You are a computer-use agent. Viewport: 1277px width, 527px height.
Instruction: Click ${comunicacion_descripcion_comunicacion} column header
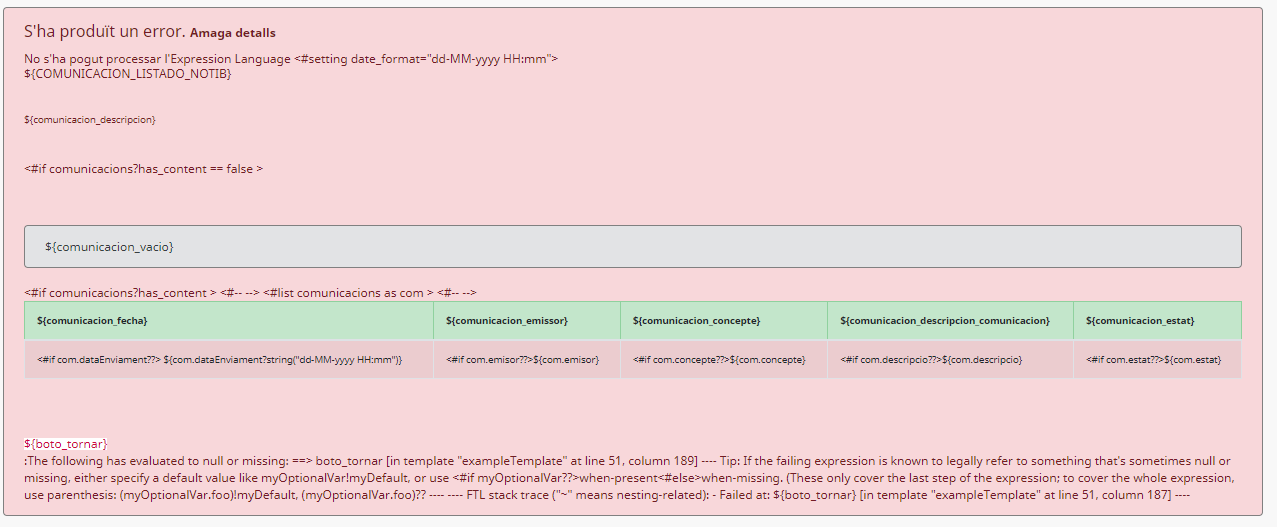[x=951, y=320]
